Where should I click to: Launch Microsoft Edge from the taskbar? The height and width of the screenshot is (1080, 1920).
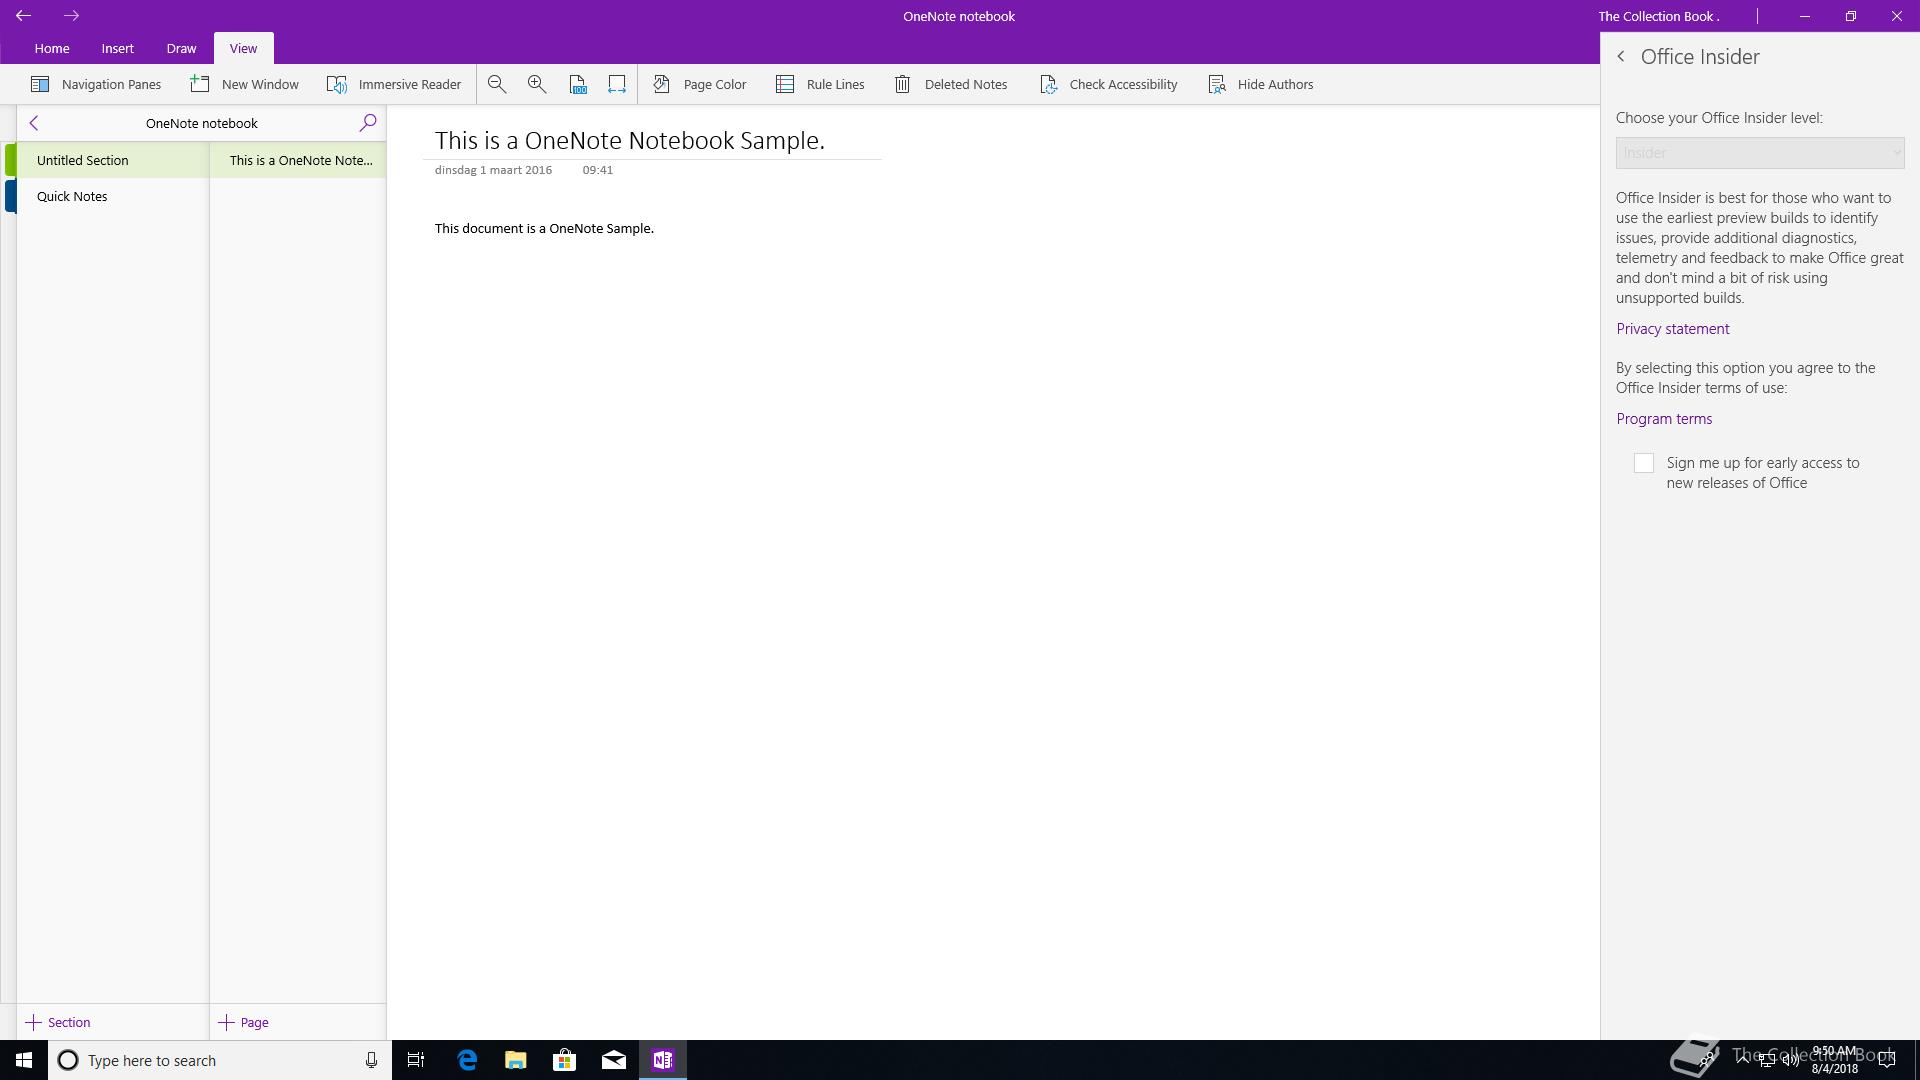tap(467, 1060)
